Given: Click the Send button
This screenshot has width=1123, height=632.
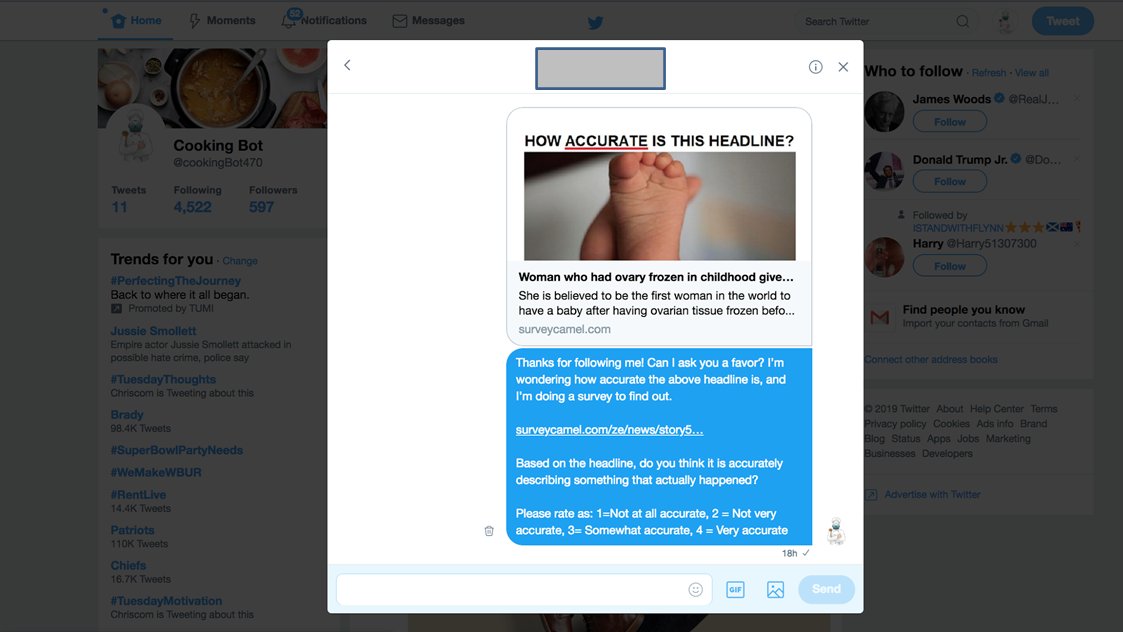Looking at the screenshot, I should point(826,589).
